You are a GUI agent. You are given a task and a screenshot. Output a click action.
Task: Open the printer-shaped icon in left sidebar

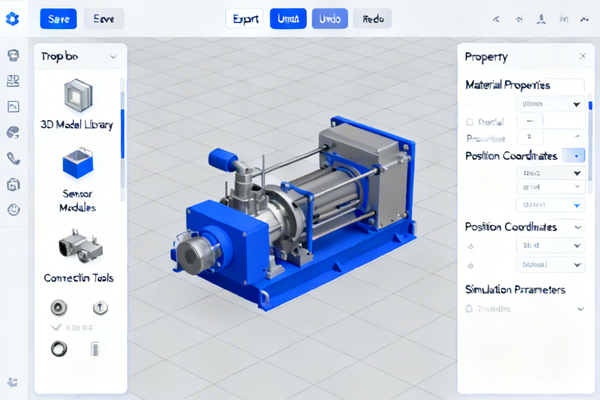coord(13,55)
